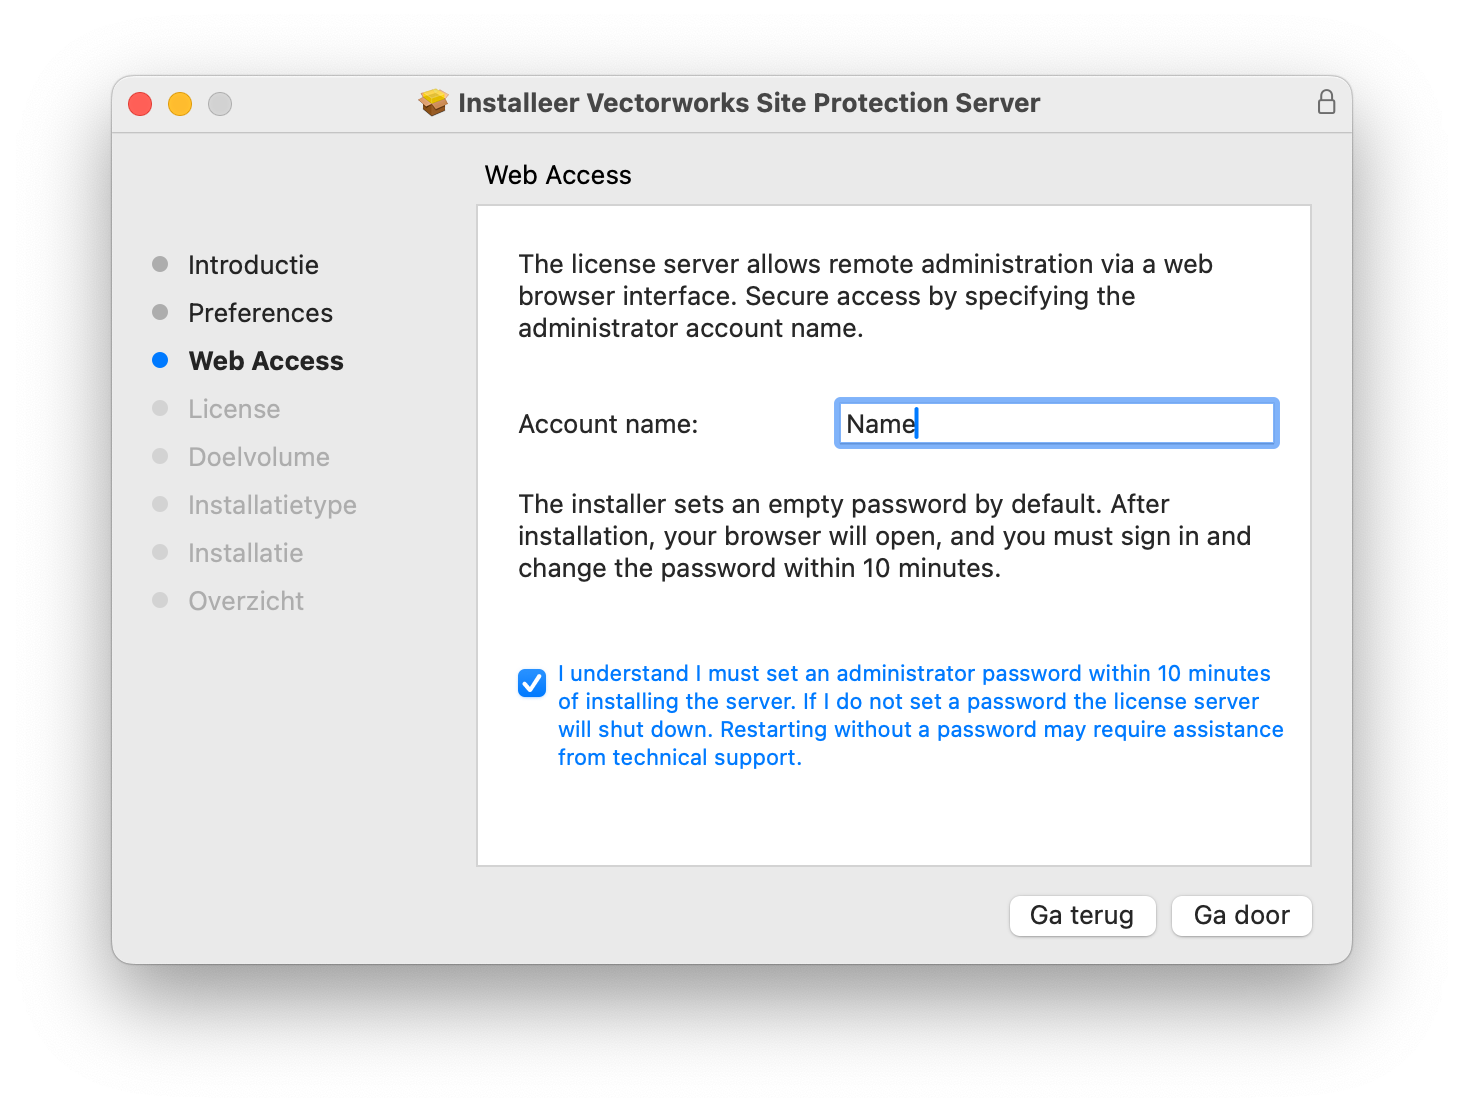Screen dimensions: 1464x1112
Task: Click into the Account name field
Action: [x=1056, y=423]
